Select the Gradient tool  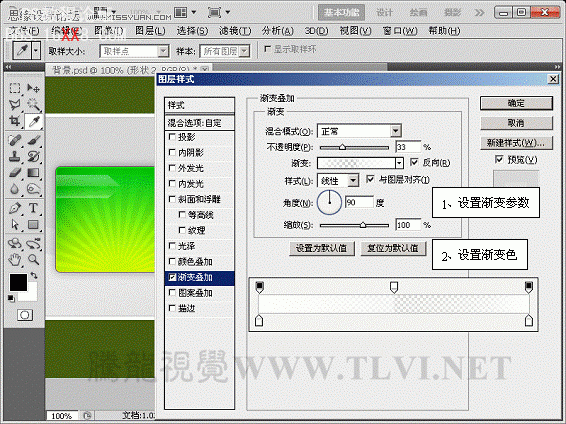[x=33, y=172]
